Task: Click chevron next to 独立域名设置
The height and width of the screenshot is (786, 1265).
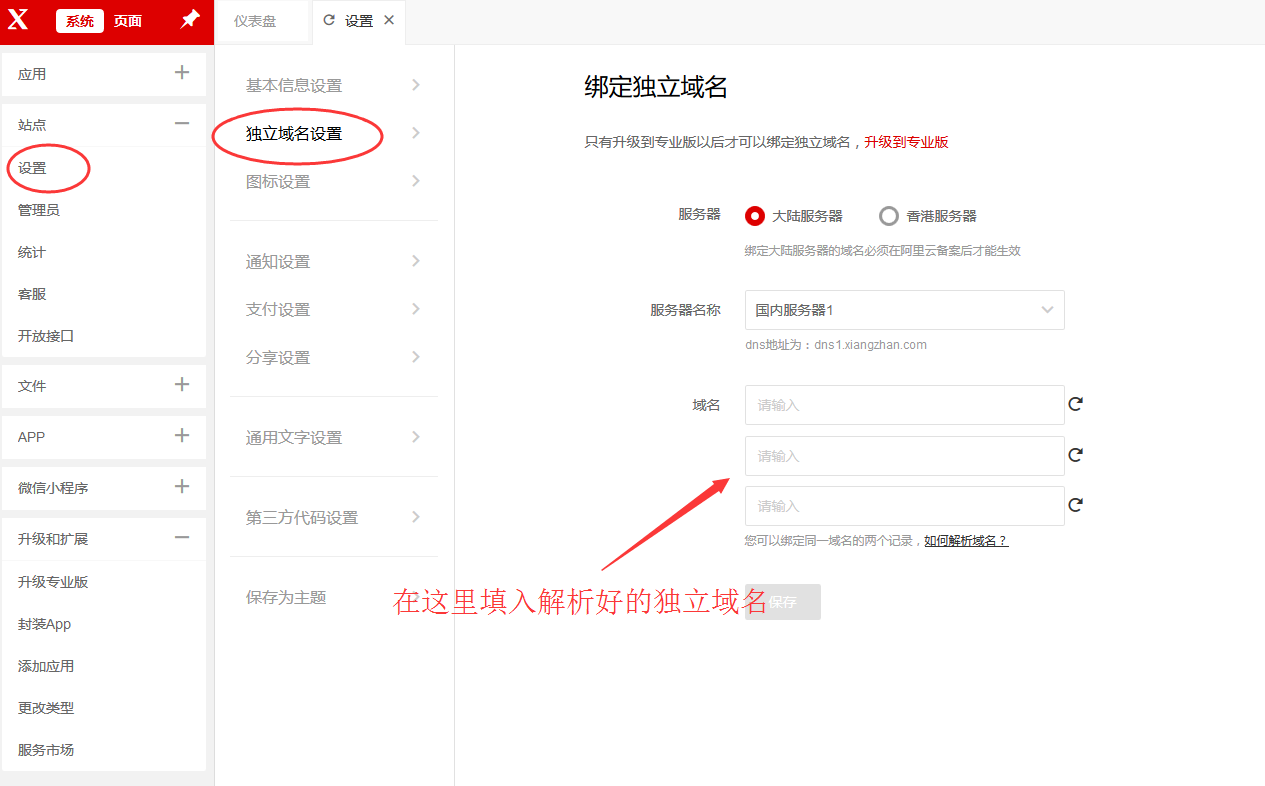Action: (x=416, y=133)
